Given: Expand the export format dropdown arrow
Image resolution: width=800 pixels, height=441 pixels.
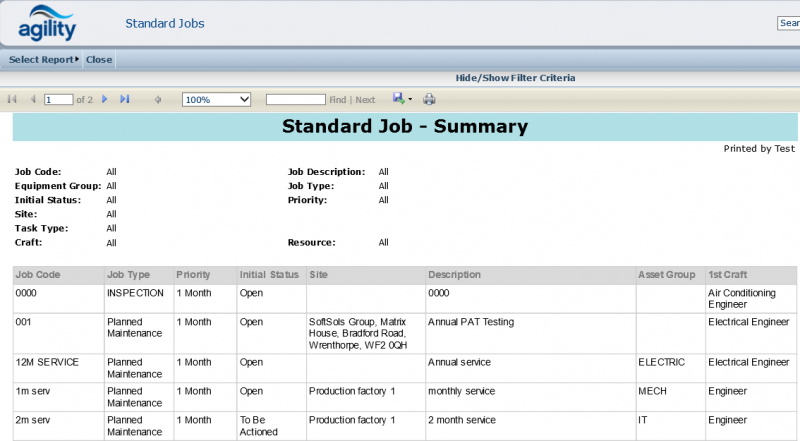Looking at the screenshot, I should tap(410, 99).
